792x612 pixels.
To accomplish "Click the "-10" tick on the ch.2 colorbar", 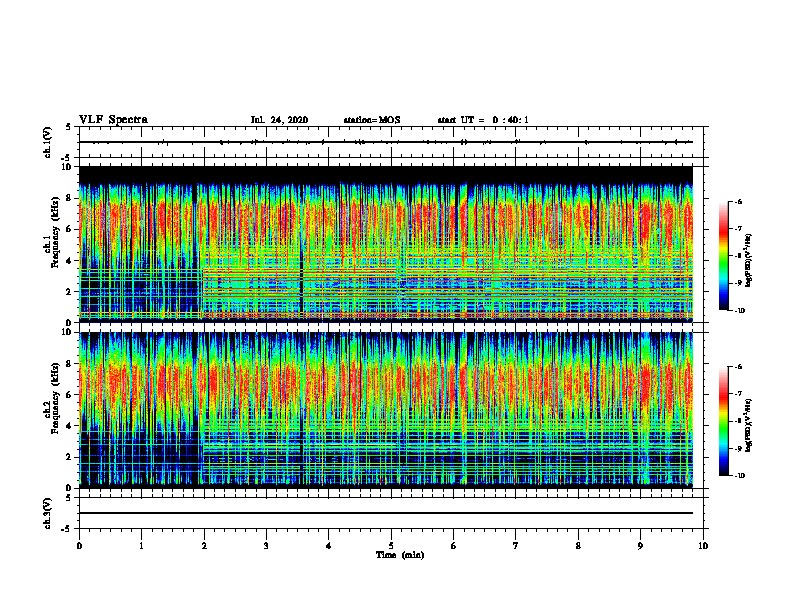I will pos(739,476).
